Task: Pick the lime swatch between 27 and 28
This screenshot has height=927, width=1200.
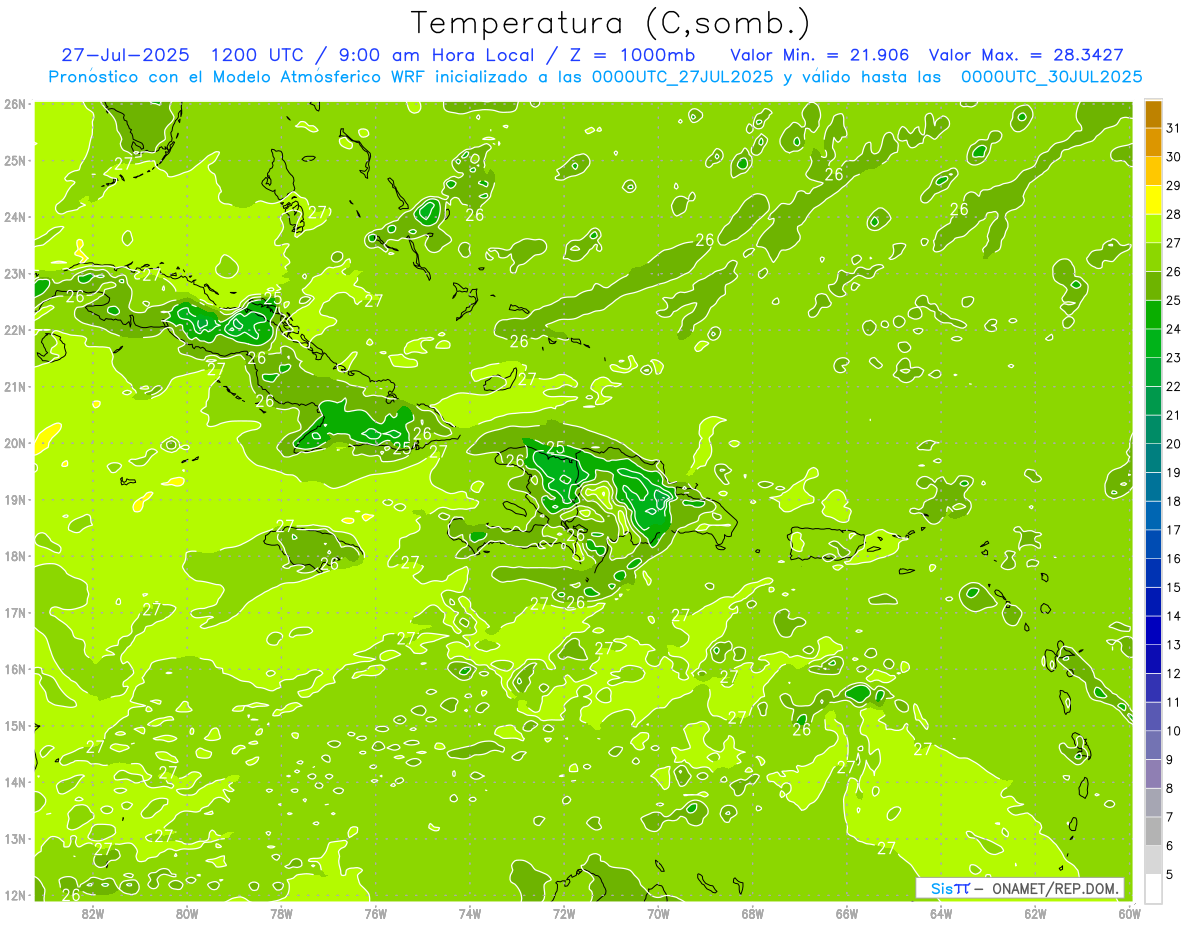Action: 1153,229
